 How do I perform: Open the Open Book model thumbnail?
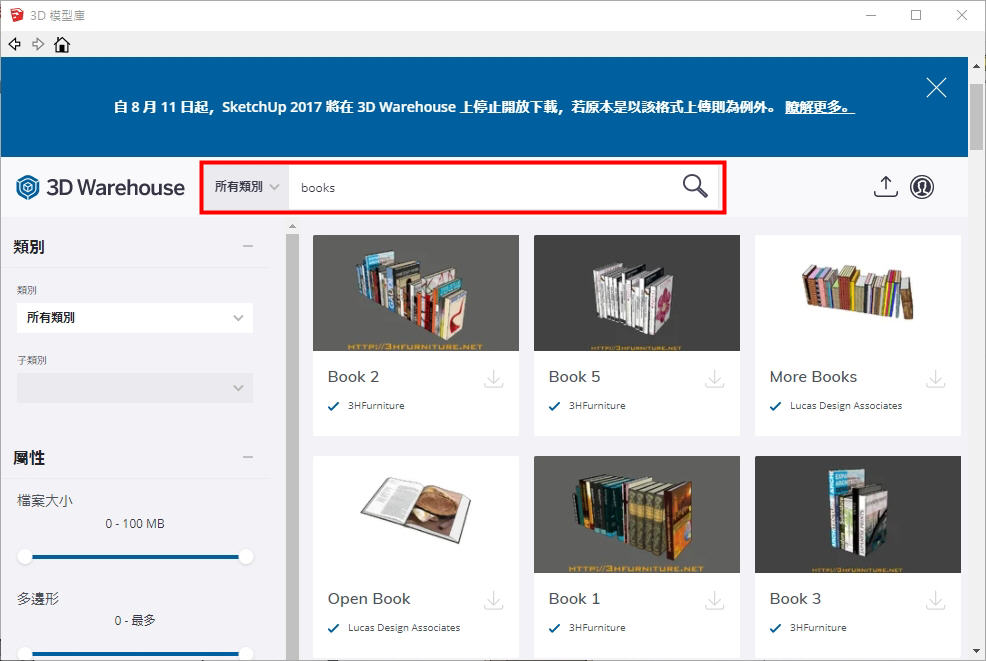coord(416,514)
